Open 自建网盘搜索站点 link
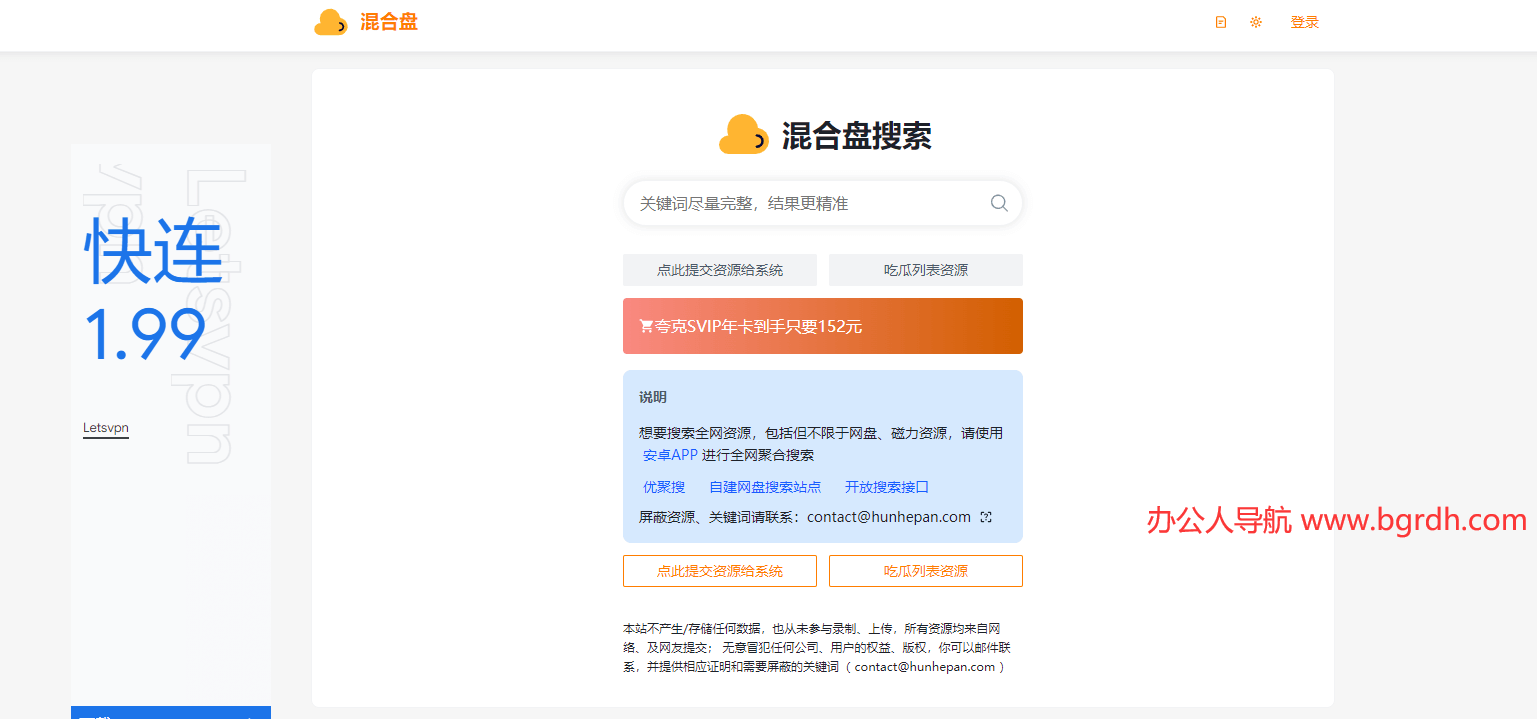 click(765, 487)
